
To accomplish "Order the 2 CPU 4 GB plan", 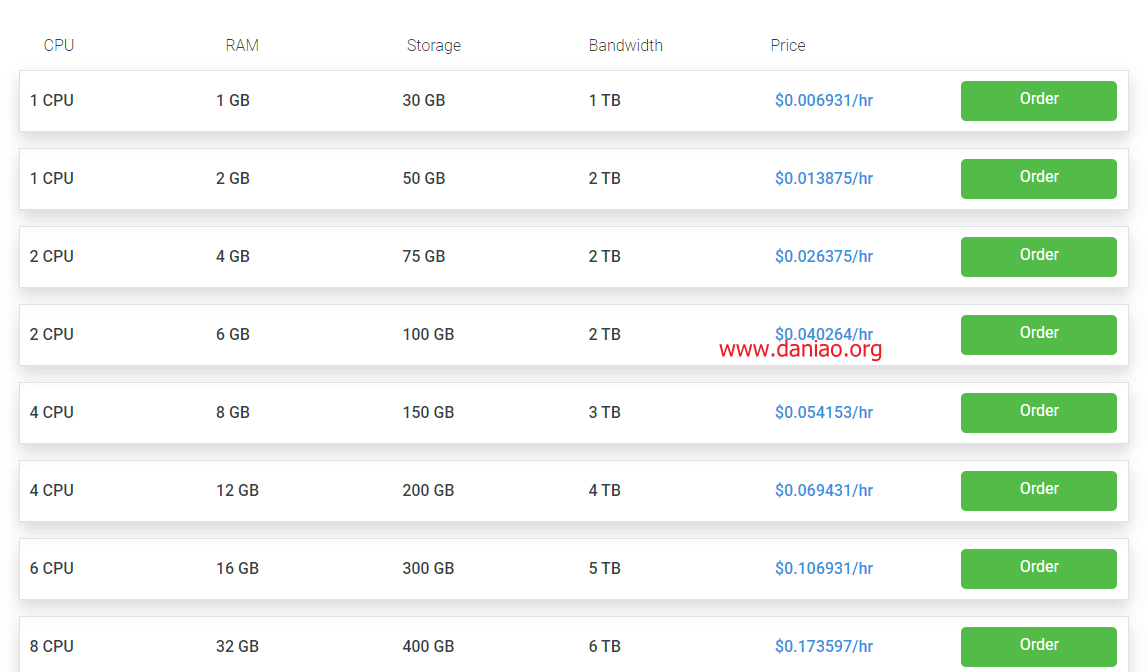I will click(x=1038, y=256).
